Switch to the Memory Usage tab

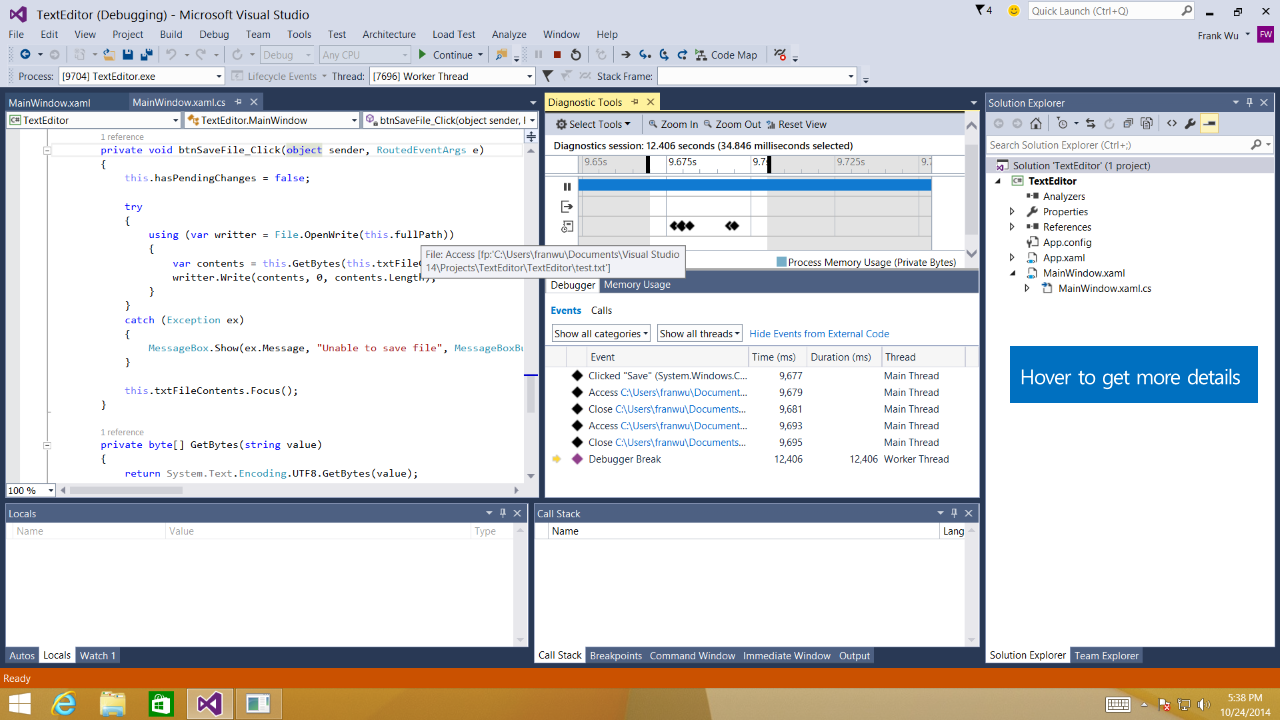637,285
